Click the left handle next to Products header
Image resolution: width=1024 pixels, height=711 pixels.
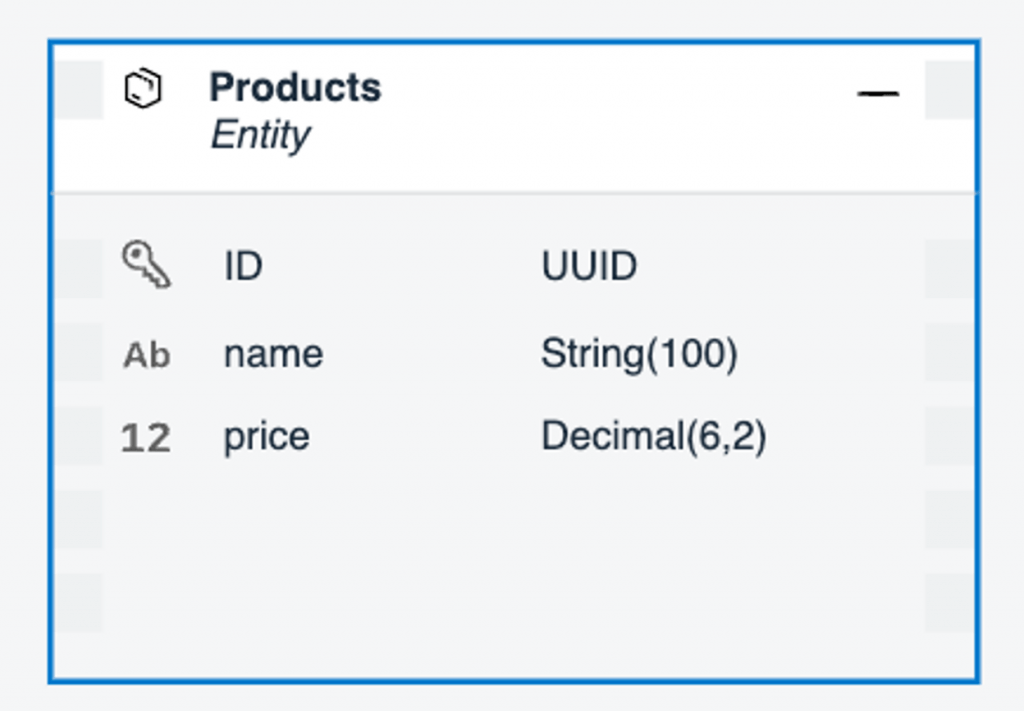[79, 90]
